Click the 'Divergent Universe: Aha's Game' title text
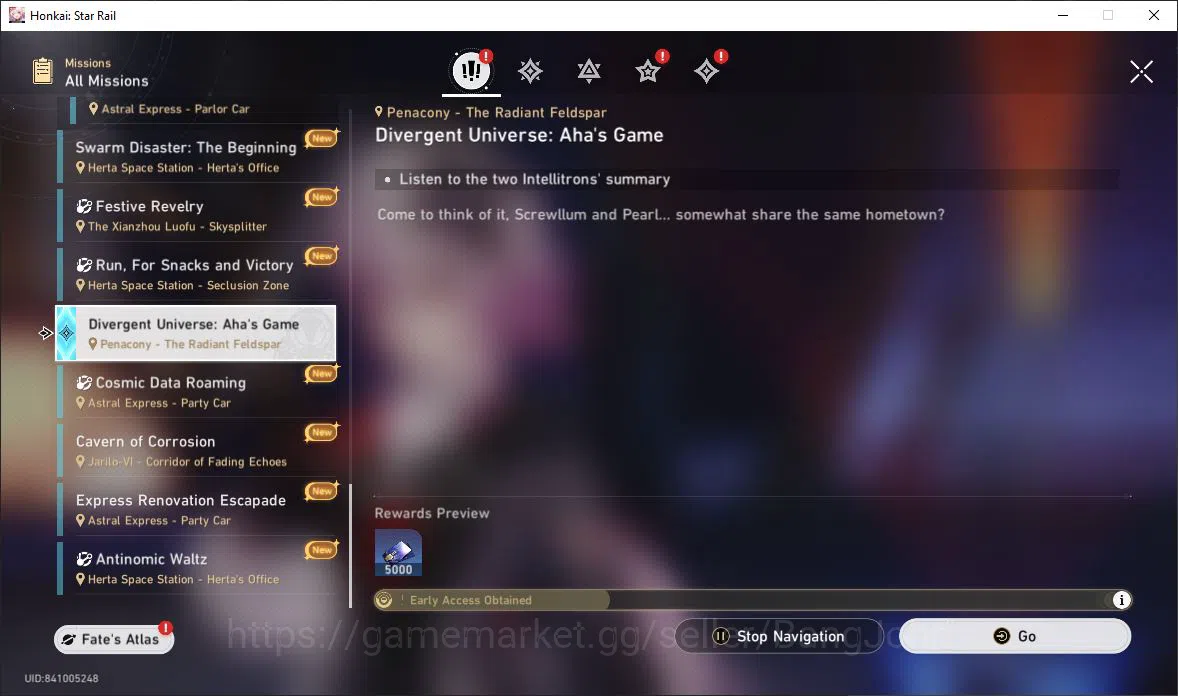The height and width of the screenshot is (696, 1178). [519, 135]
